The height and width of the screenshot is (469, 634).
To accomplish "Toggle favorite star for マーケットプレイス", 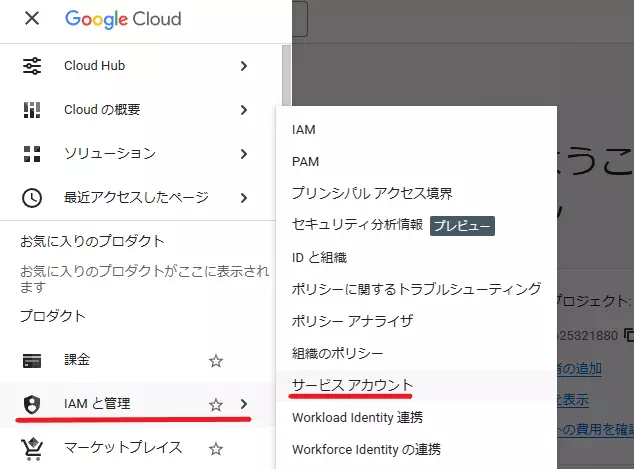I will (216, 449).
